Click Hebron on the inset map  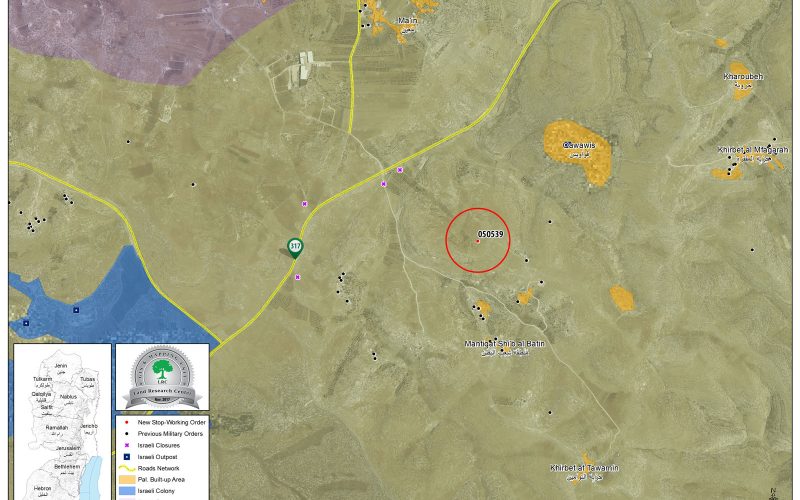pyautogui.click(x=42, y=488)
